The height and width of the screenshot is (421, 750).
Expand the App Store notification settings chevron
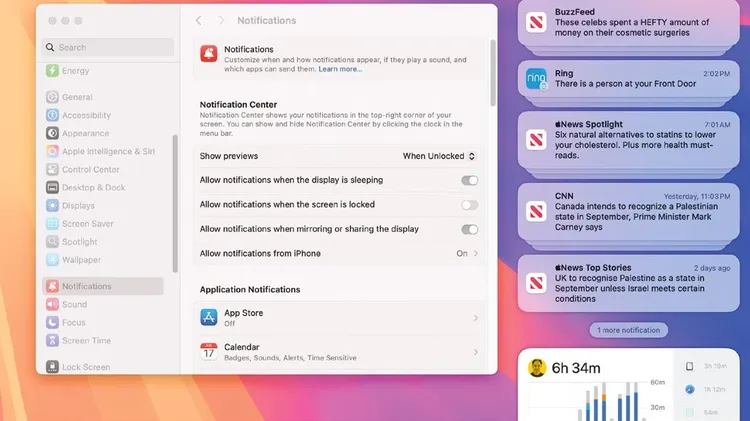tap(475, 318)
